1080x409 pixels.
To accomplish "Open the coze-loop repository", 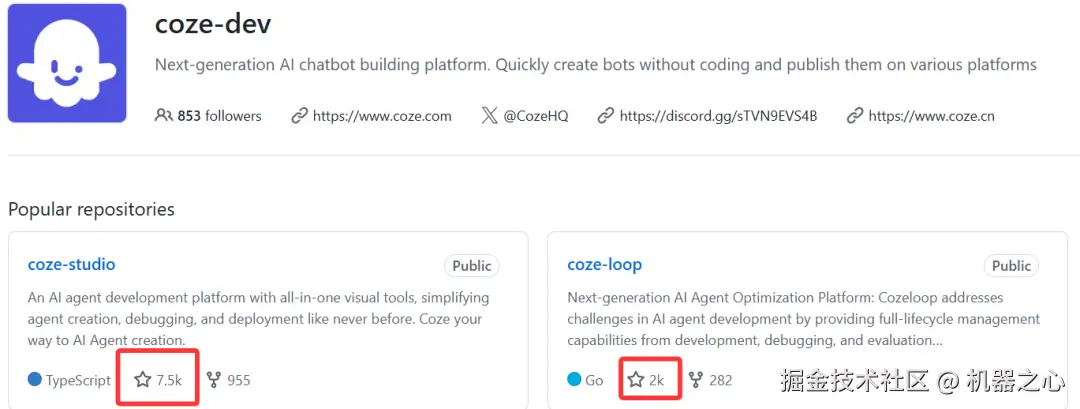I will pos(604,265).
